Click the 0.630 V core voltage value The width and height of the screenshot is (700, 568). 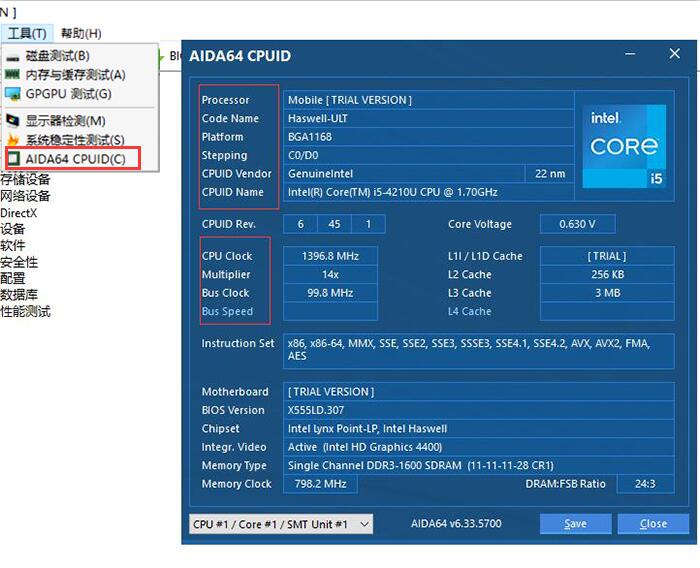[x=578, y=224]
